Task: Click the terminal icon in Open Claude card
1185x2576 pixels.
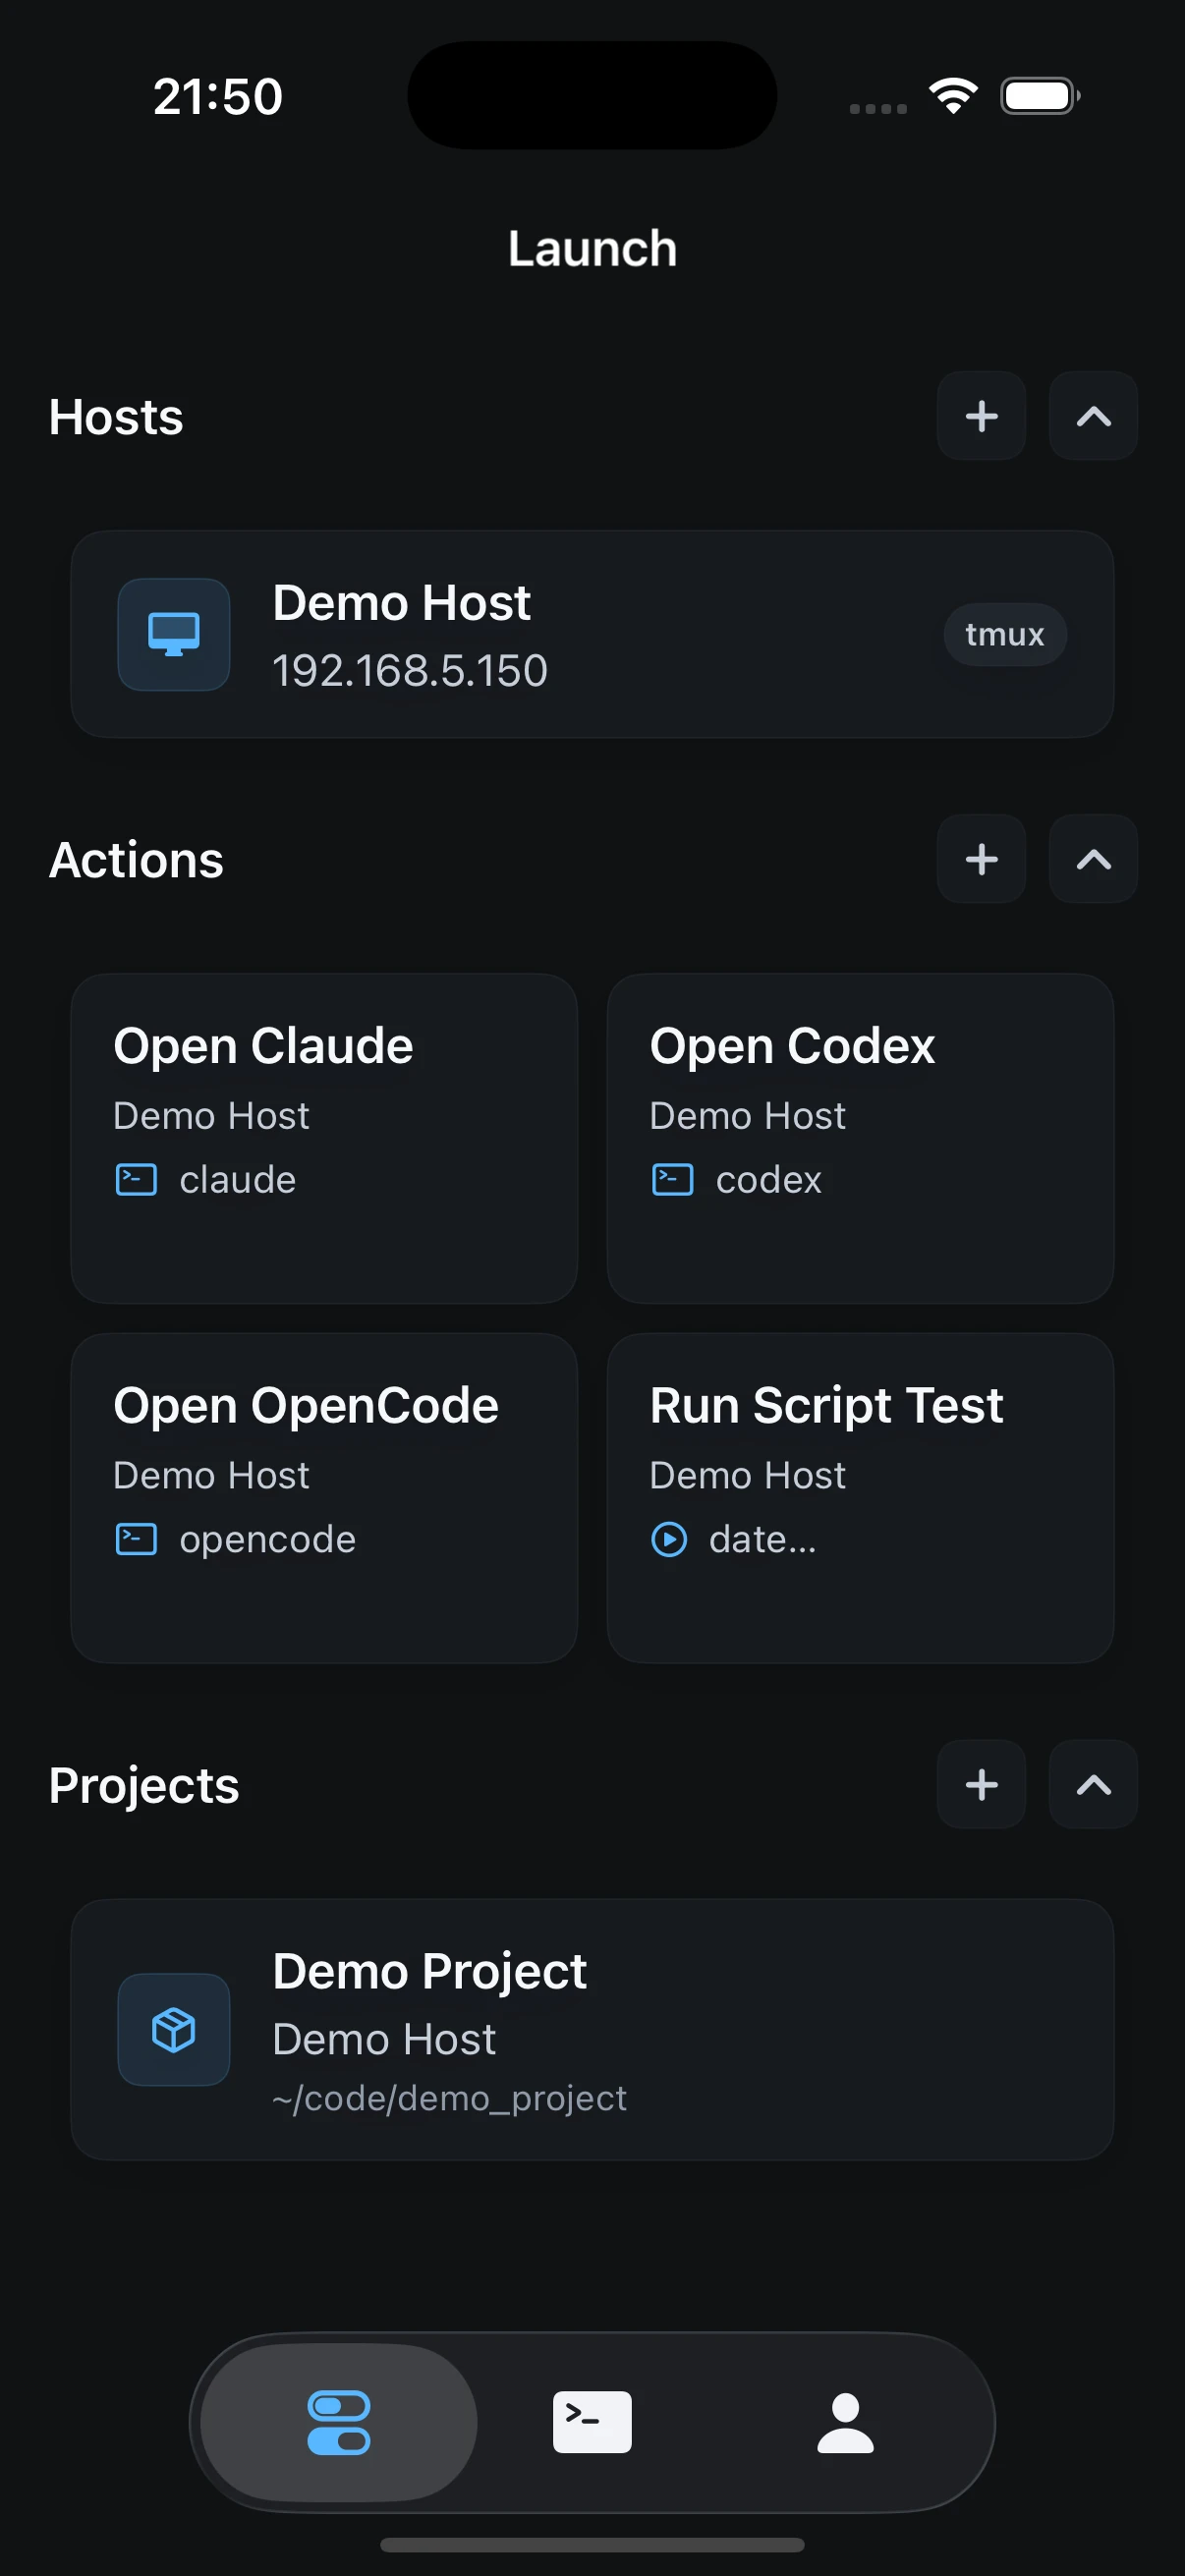Action: (x=136, y=1180)
